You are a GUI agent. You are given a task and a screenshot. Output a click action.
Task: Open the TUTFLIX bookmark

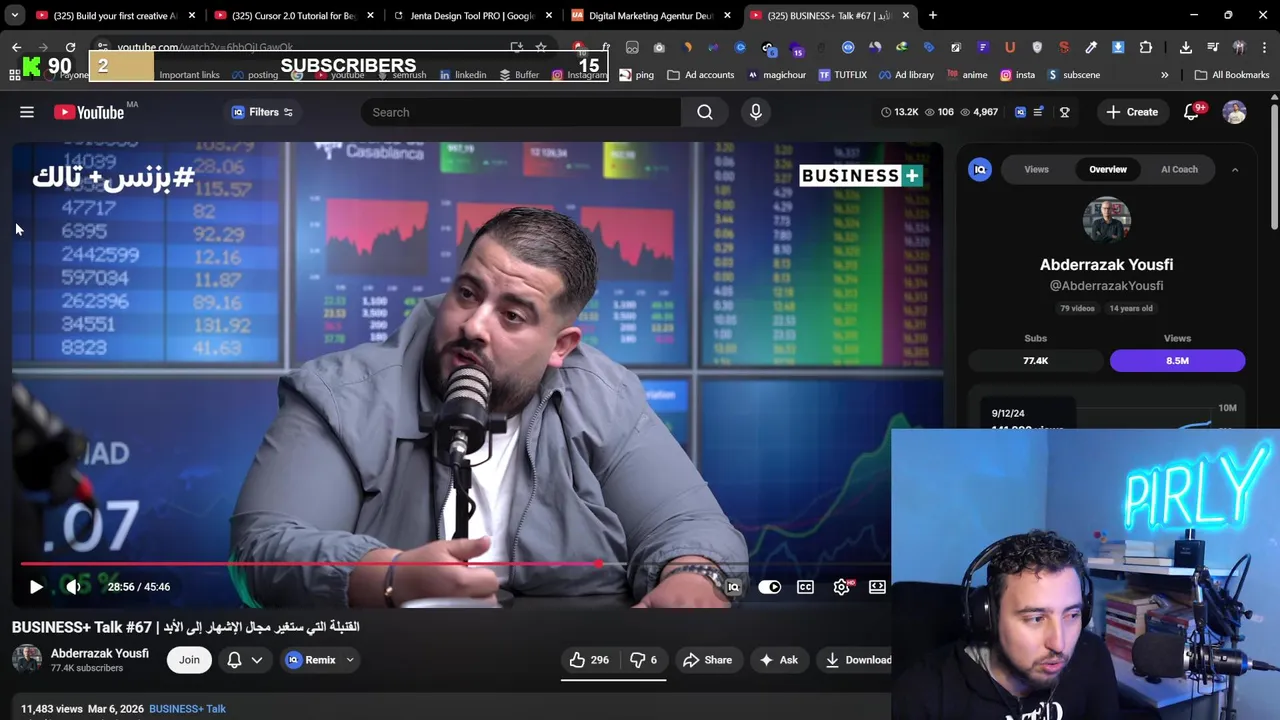[x=842, y=75]
